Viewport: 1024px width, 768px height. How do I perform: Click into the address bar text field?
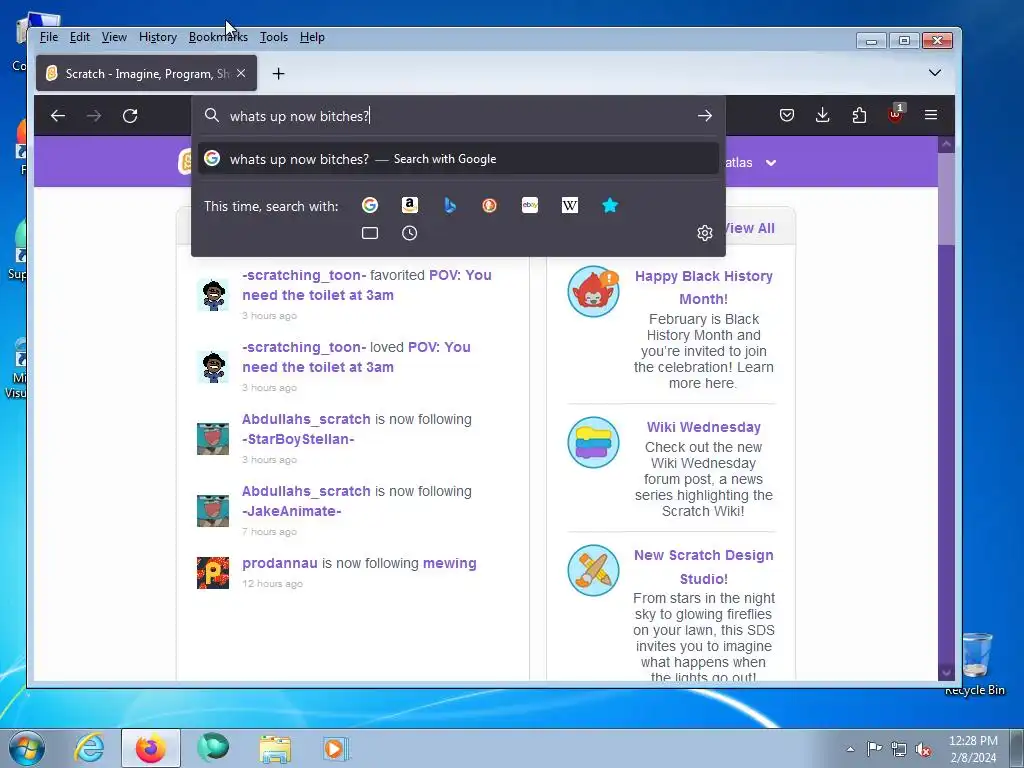(x=457, y=116)
